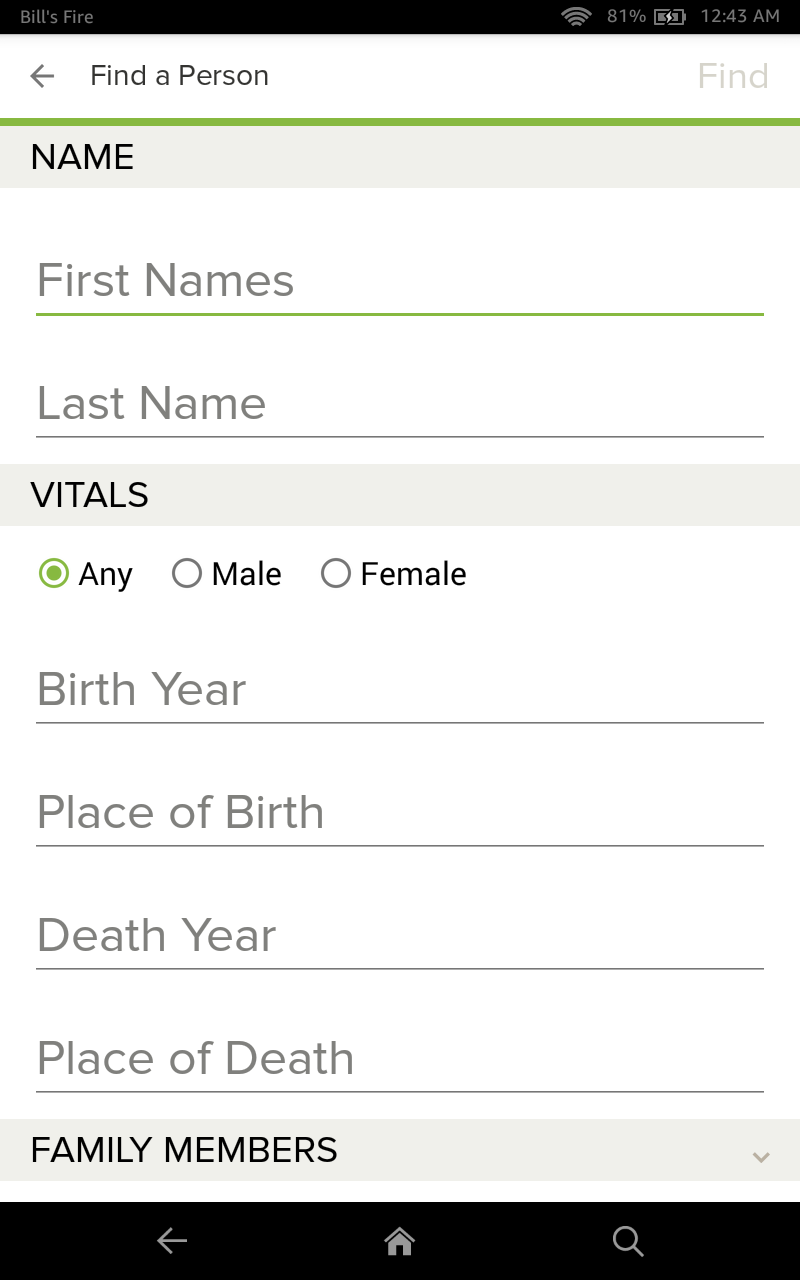Click the Find button
This screenshot has height=1280, width=800.
point(733,76)
